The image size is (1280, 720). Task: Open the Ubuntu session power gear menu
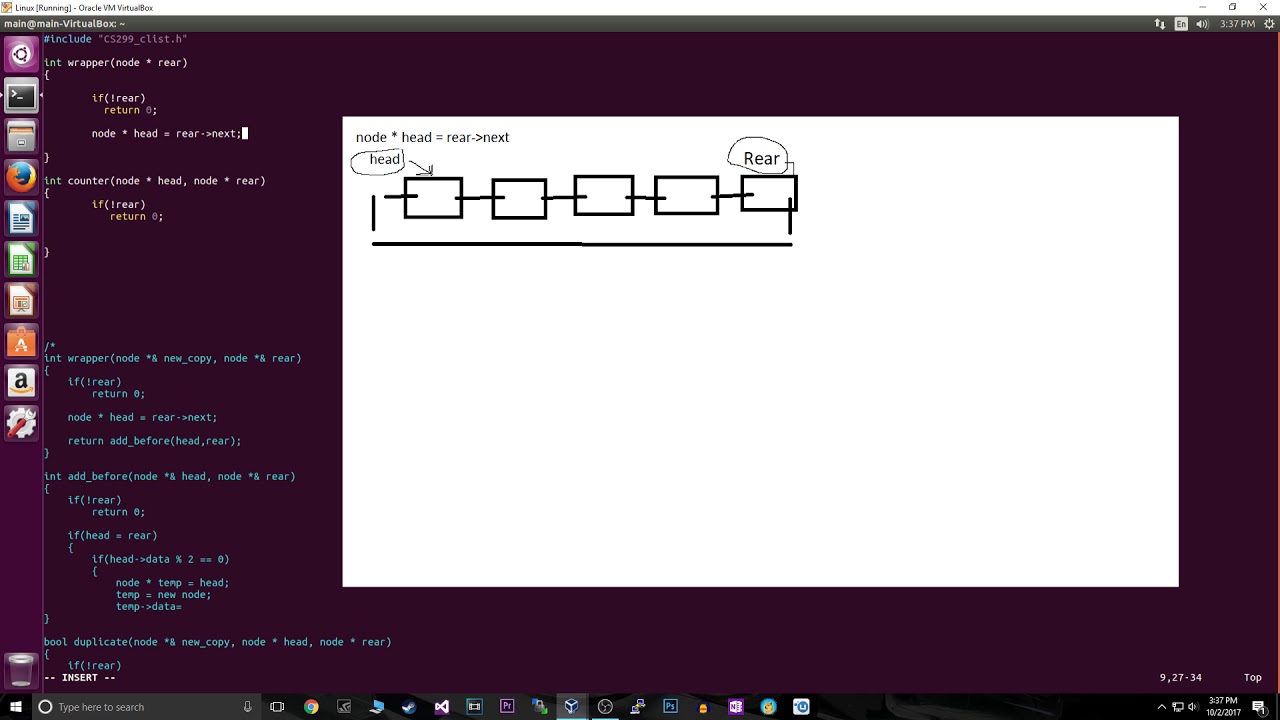pyautogui.click(x=1267, y=24)
